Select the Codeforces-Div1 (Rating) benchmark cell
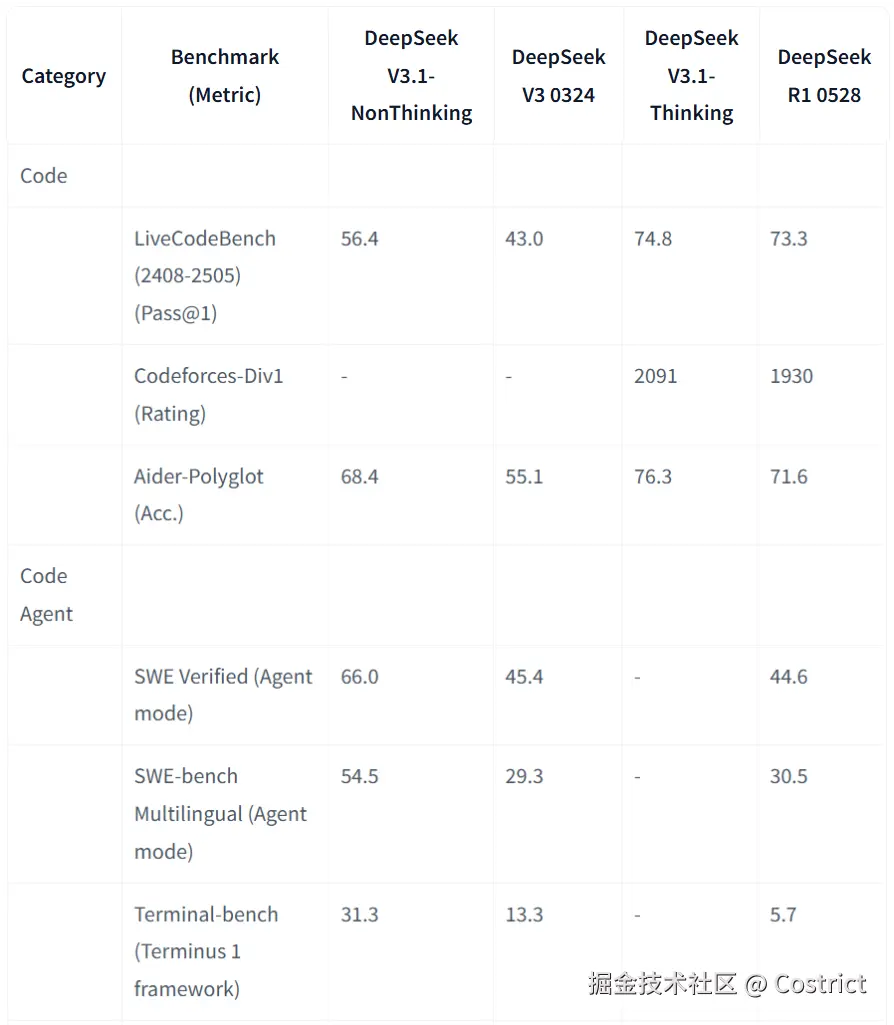Viewport: 894px width, 1025px height. [209, 394]
